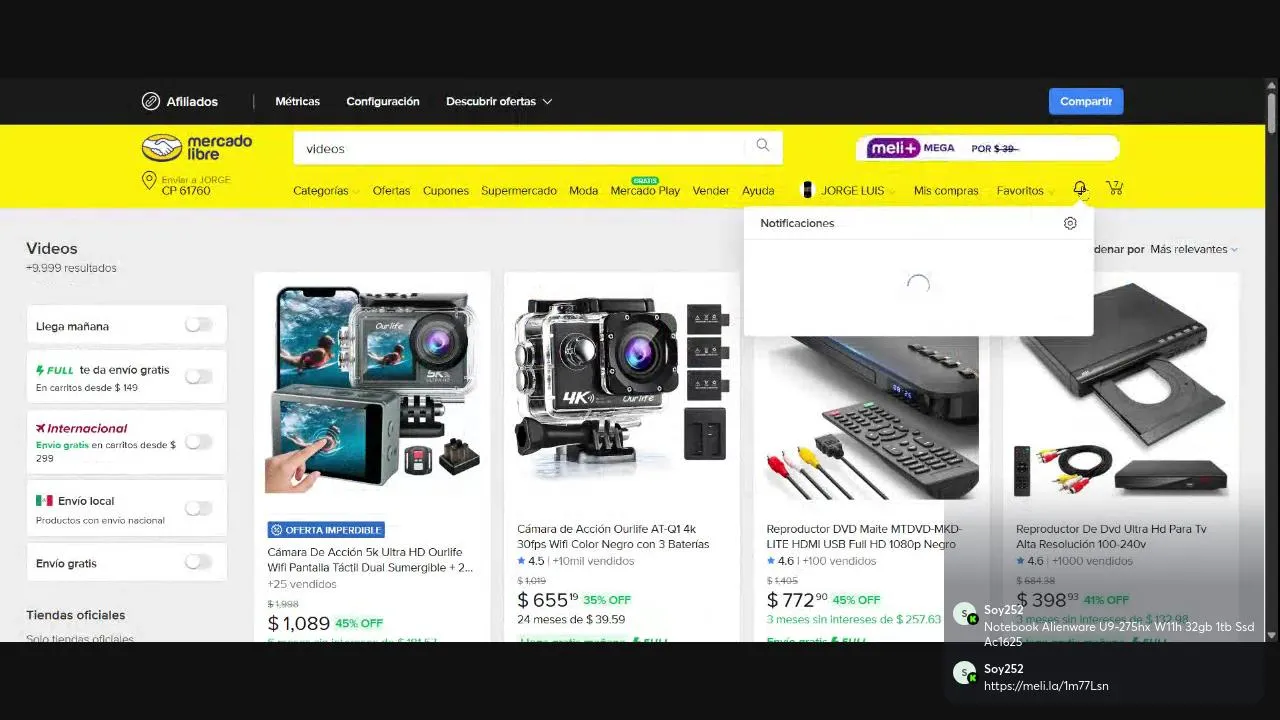1280x720 pixels.
Task: Click the location pin icon
Action: [149, 181]
